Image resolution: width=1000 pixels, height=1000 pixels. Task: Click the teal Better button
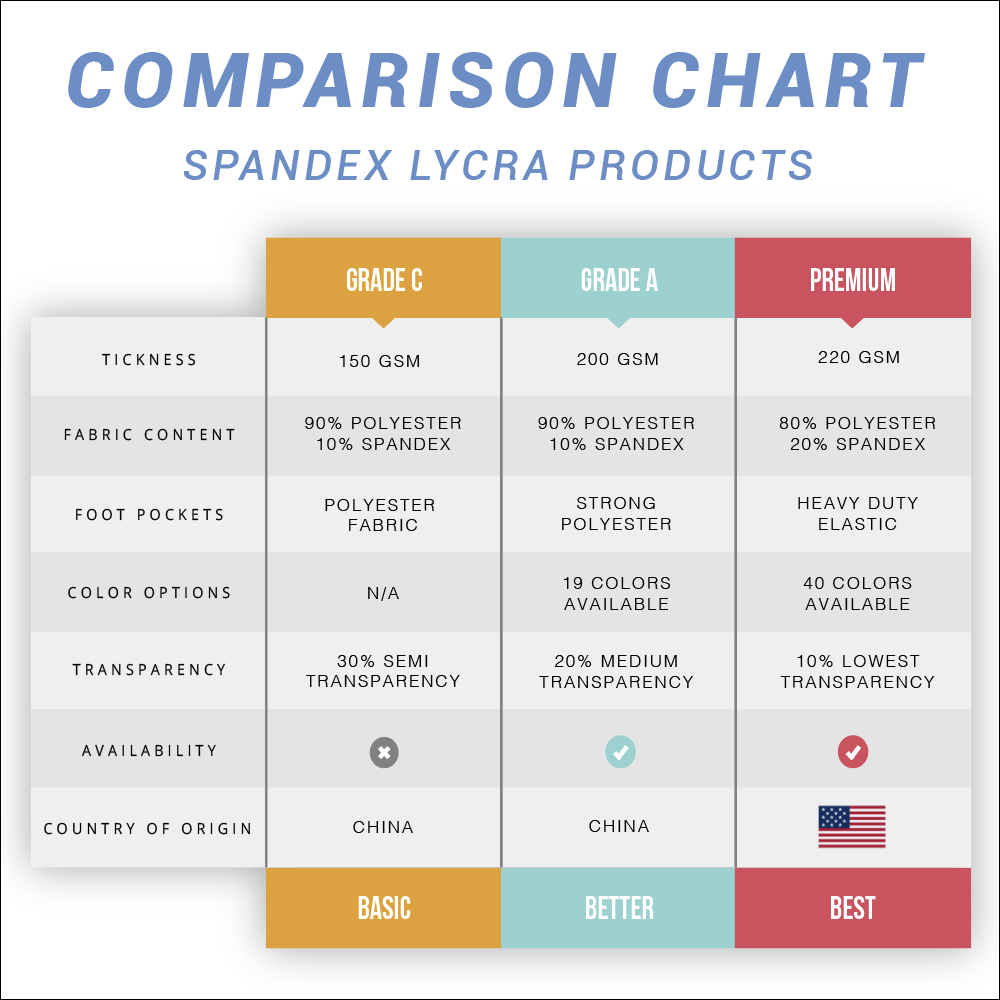coord(619,908)
